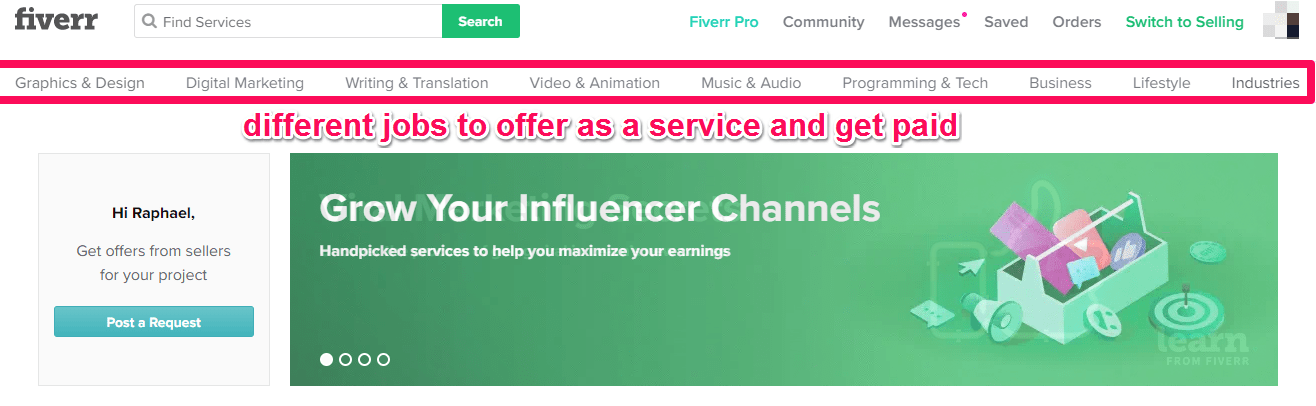Go to the Community page

click(823, 22)
